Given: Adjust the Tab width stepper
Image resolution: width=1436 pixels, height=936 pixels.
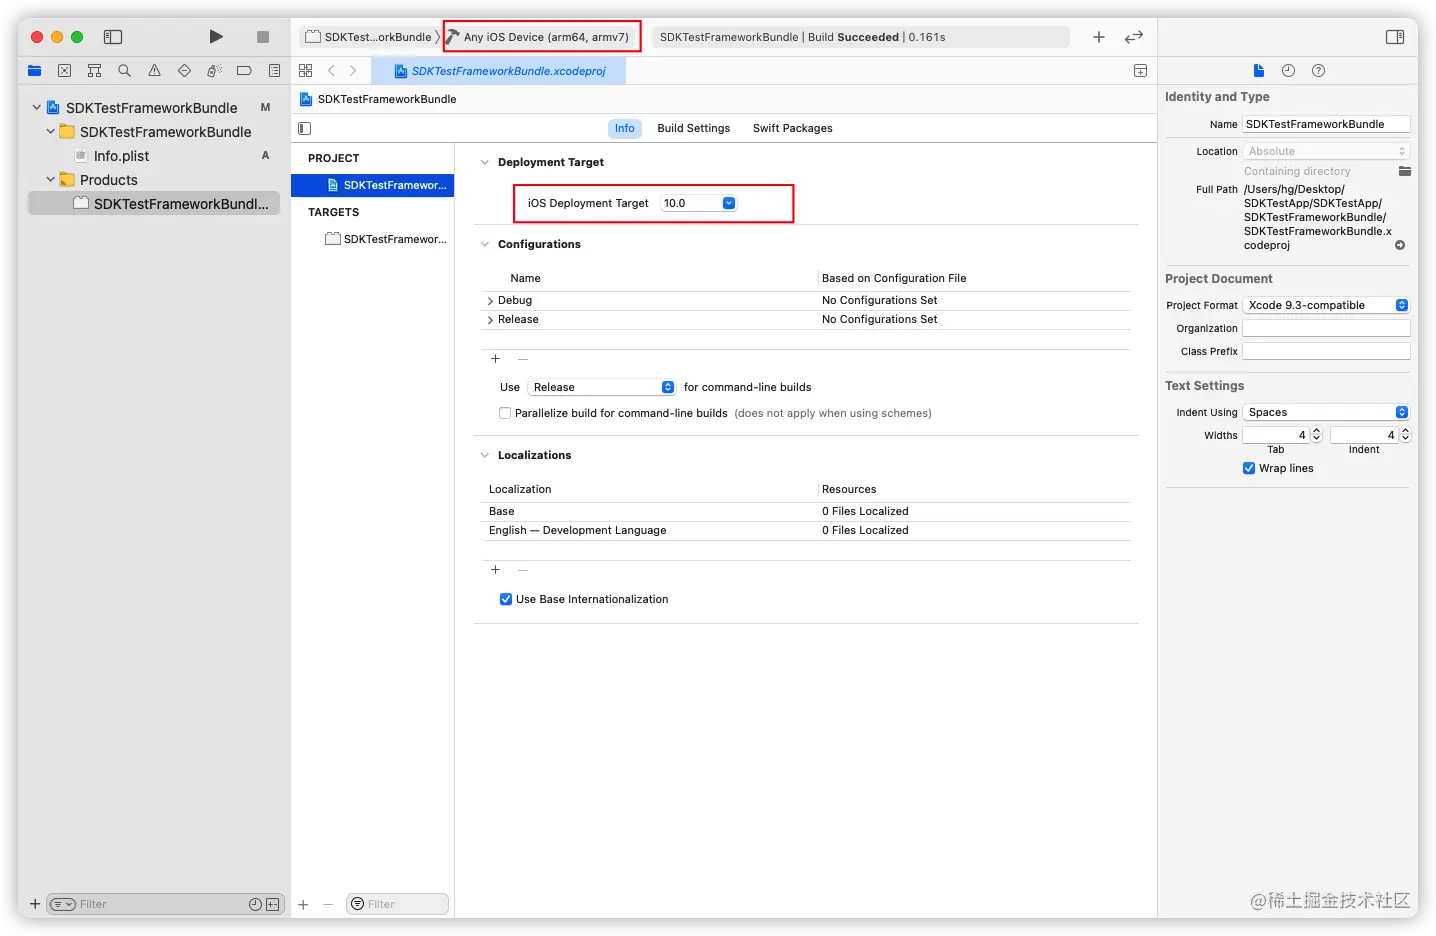Looking at the screenshot, I should (1316, 435).
